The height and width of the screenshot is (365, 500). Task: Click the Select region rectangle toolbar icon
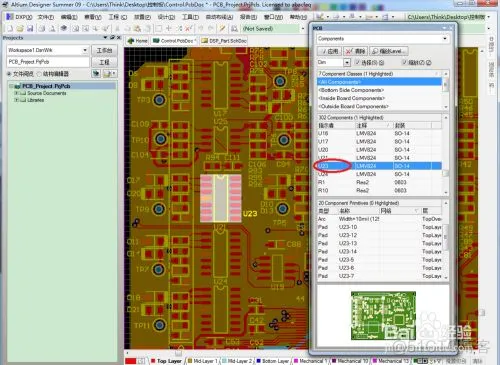159,29
